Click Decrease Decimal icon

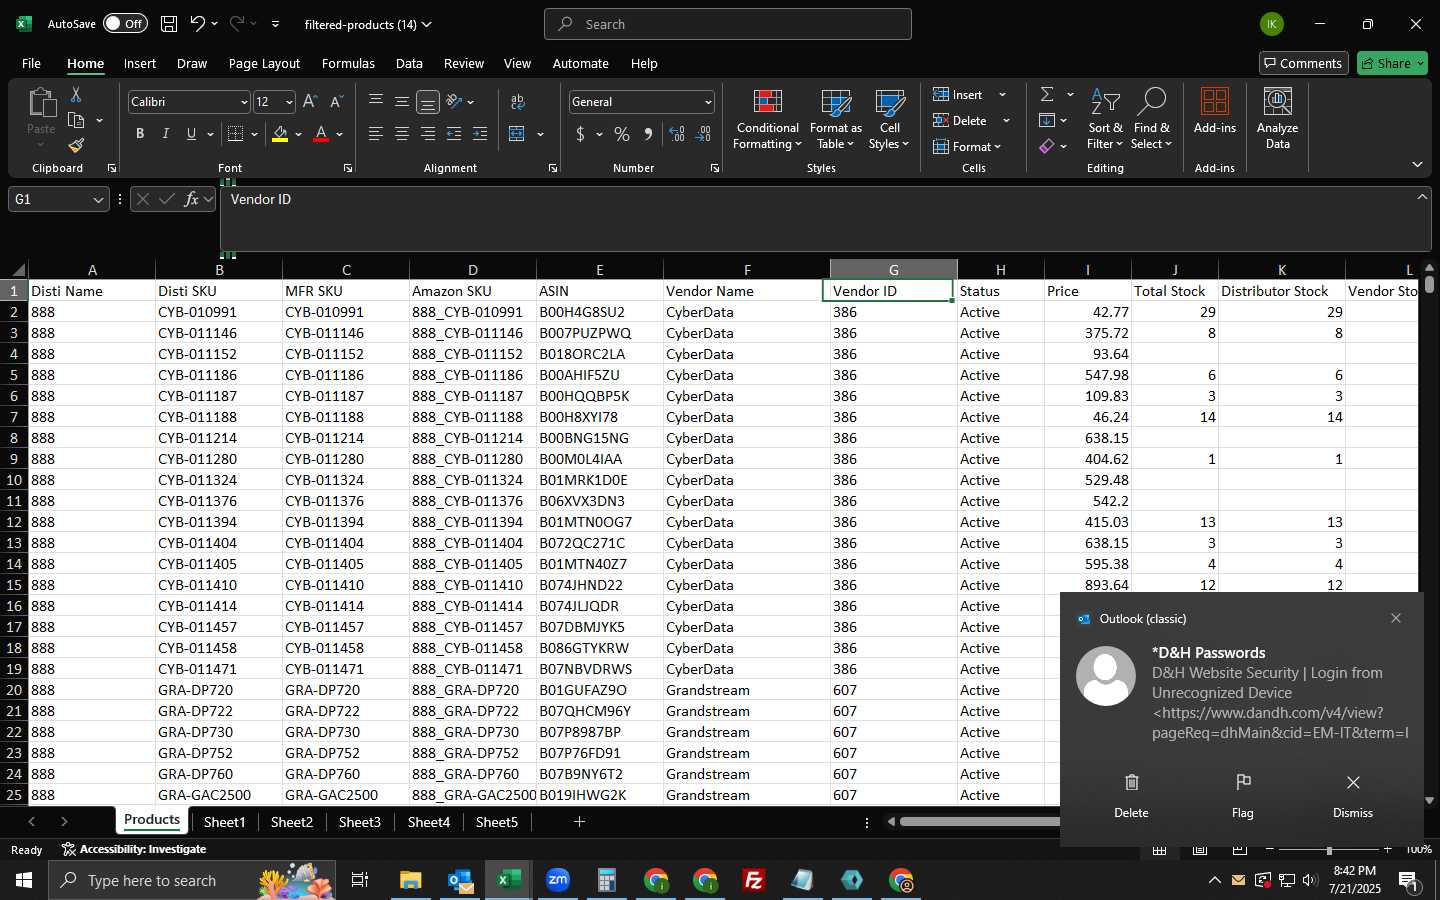coord(703,134)
